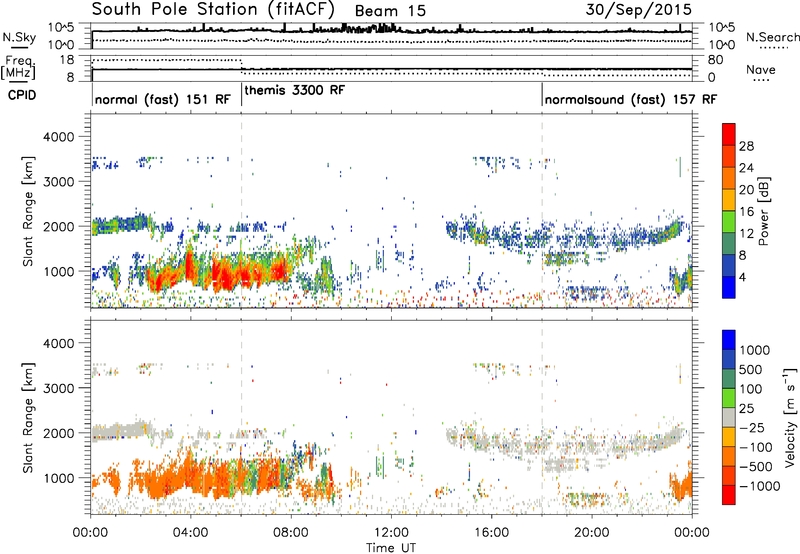Pick the light green segment of power colorbar
The height and width of the screenshot is (554, 800).
click(x=729, y=222)
